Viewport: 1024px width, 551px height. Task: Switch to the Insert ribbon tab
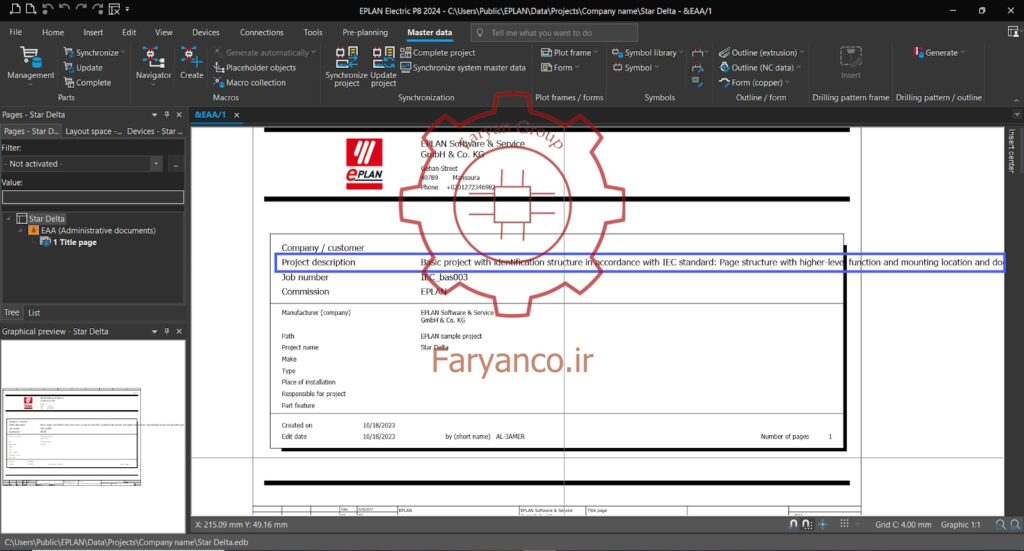point(93,32)
